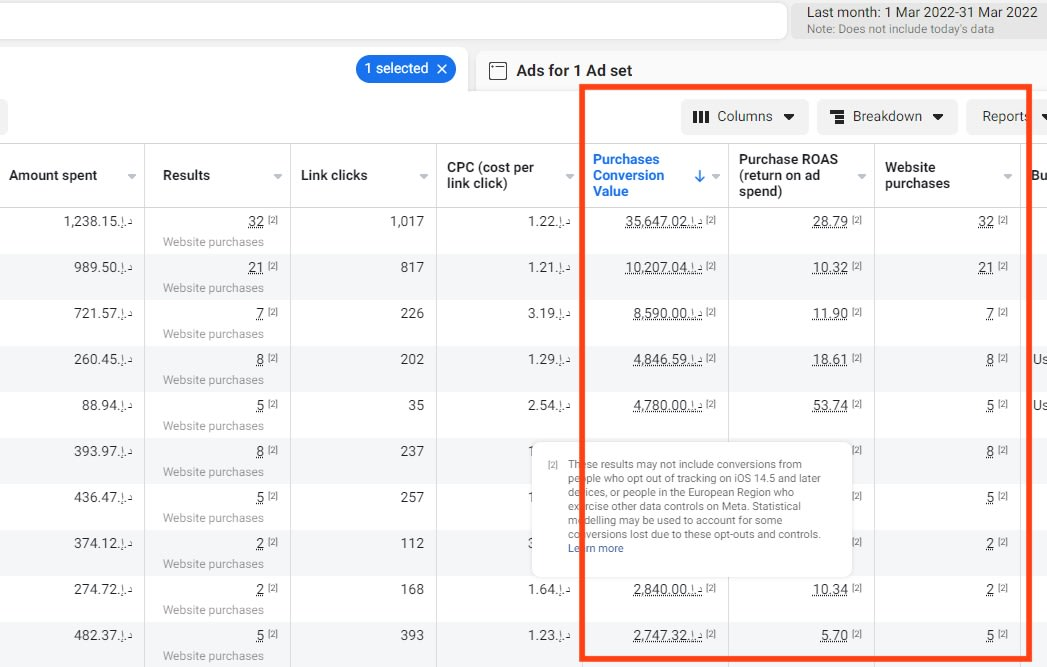Remove the '1 selected' filter with X
Image resolution: width=1047 pixels, height=667 pixels.
(441, 69)
